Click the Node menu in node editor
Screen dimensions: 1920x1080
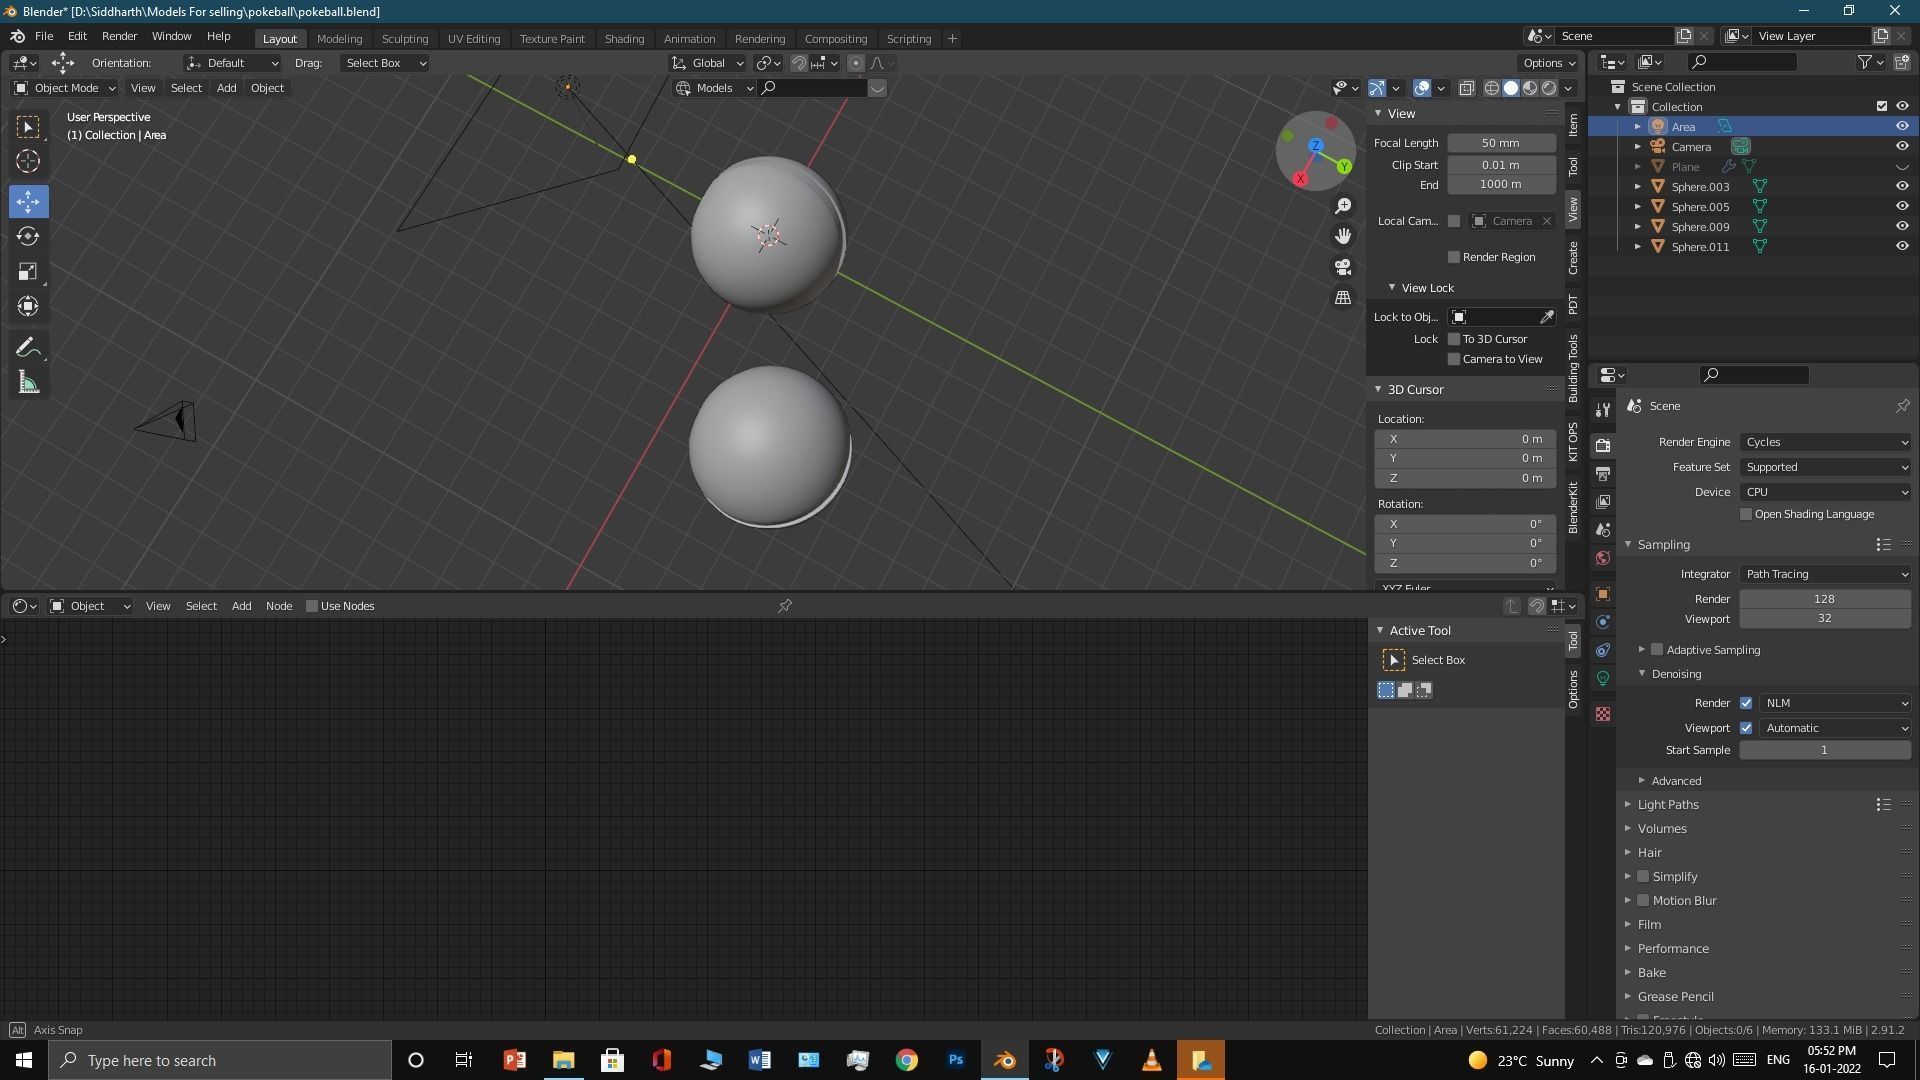coord(279,606)
